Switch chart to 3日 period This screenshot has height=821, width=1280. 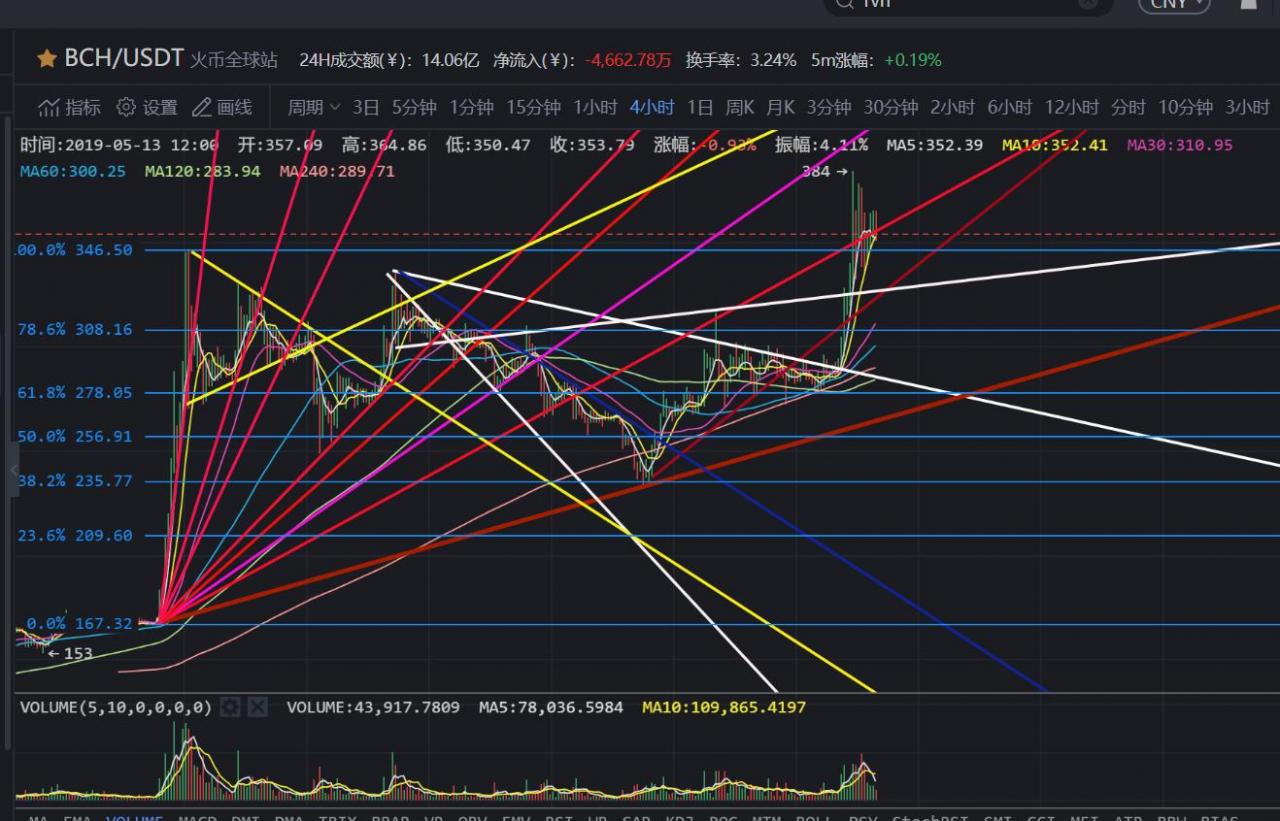click(x=366, y=107)
